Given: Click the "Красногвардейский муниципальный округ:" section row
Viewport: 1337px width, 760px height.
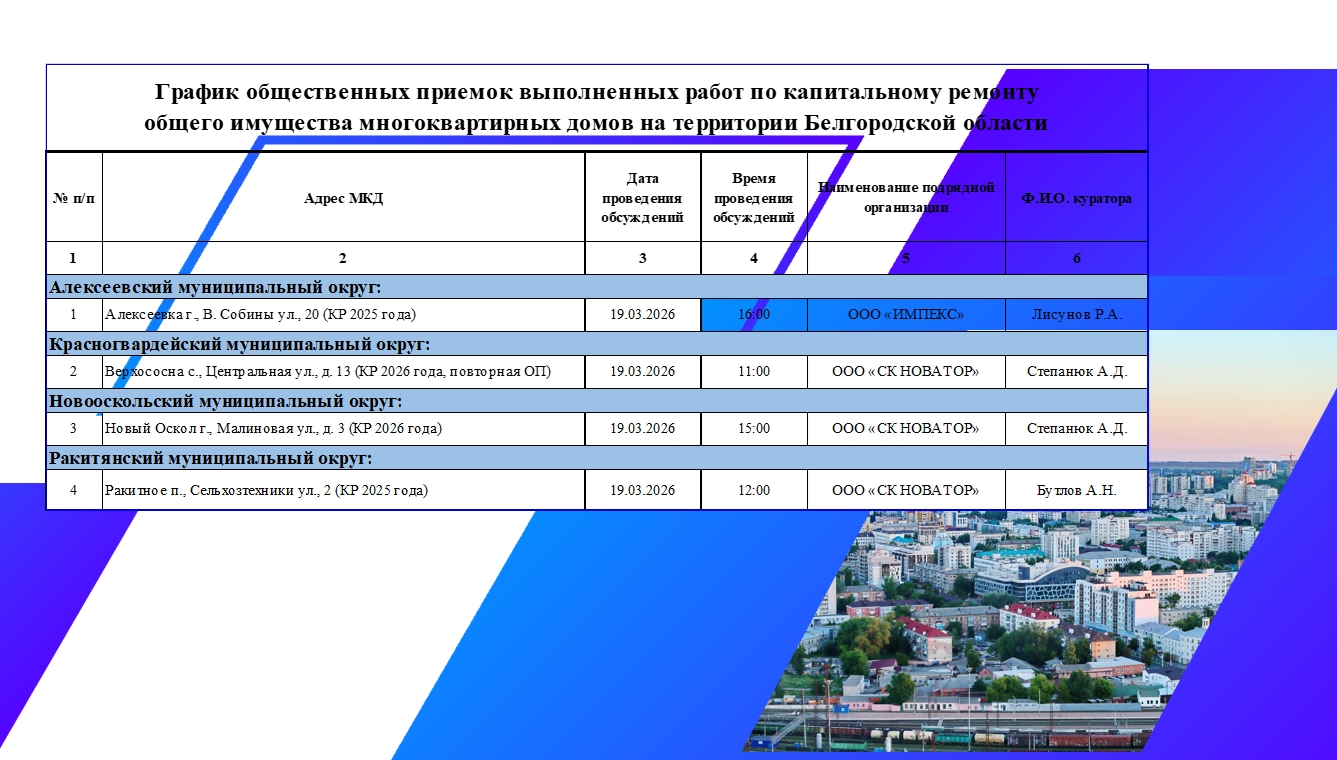Looking at the screenshot, I should (x=597, y=344).
